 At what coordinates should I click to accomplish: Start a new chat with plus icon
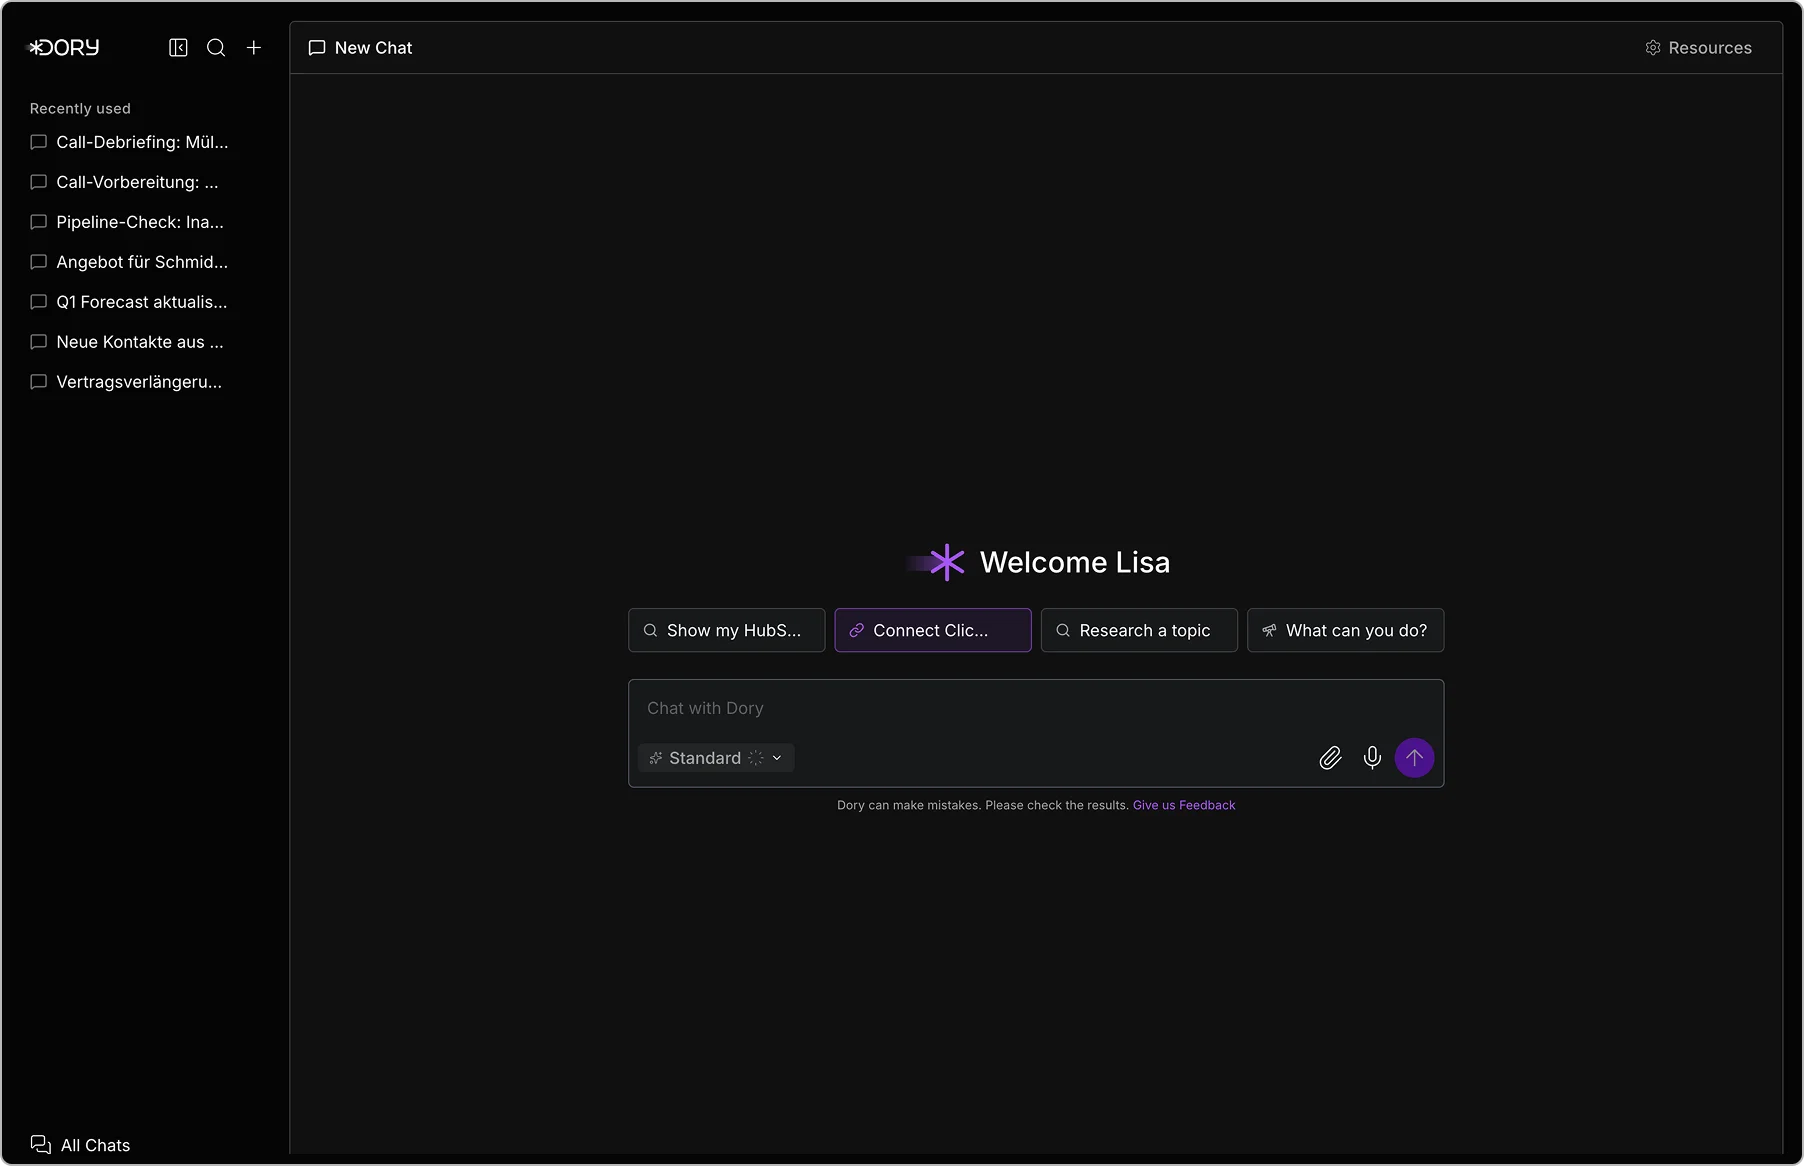[254, 48]
